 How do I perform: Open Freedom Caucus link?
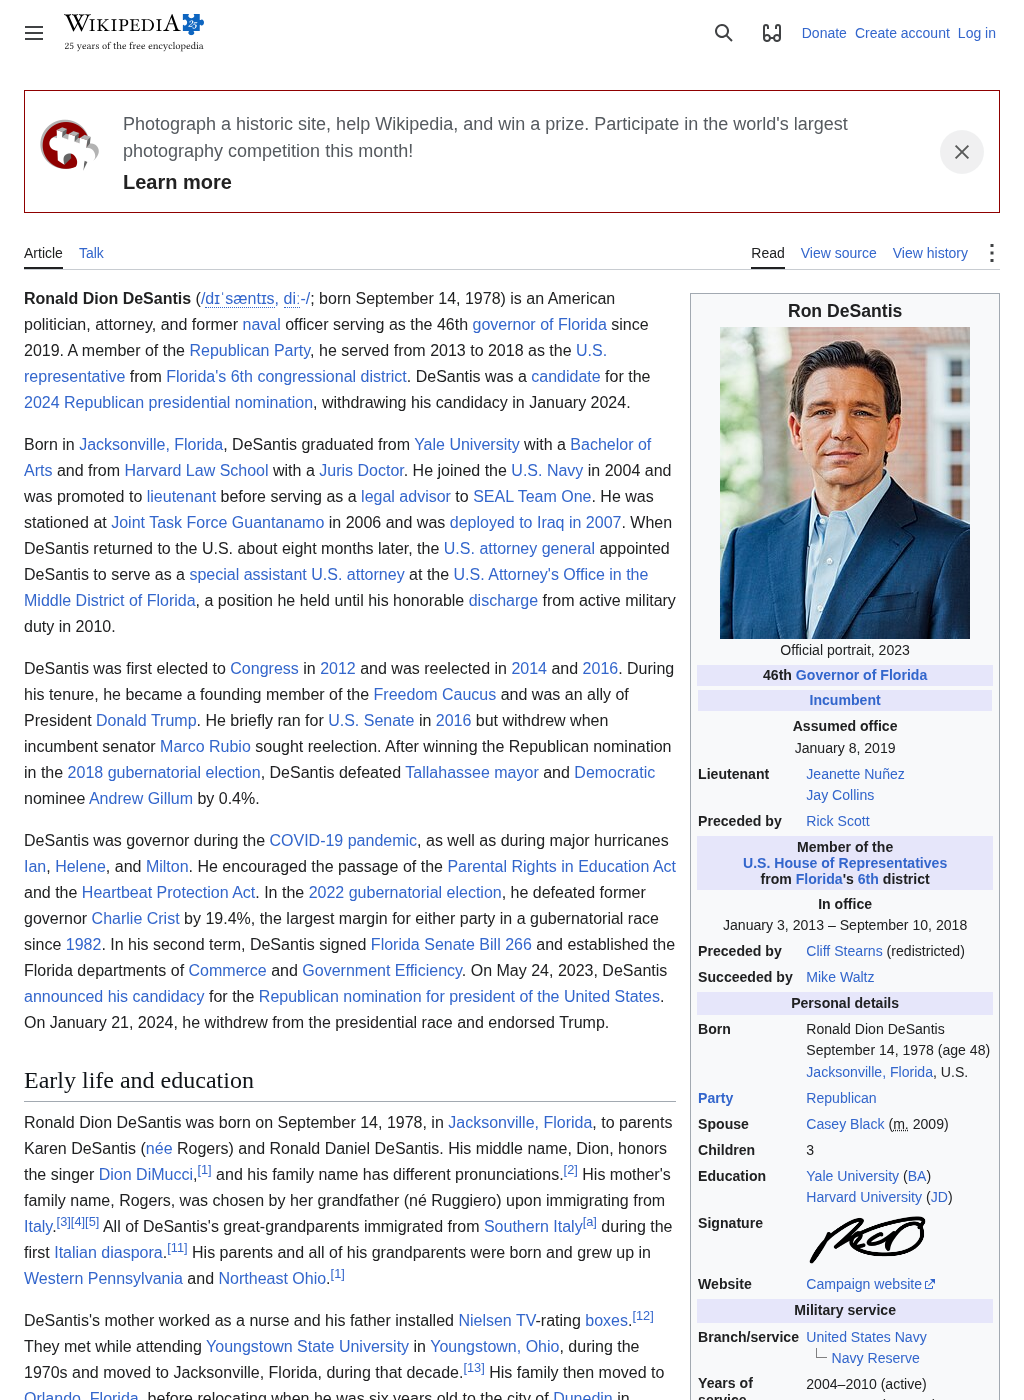tap(435, 694)
